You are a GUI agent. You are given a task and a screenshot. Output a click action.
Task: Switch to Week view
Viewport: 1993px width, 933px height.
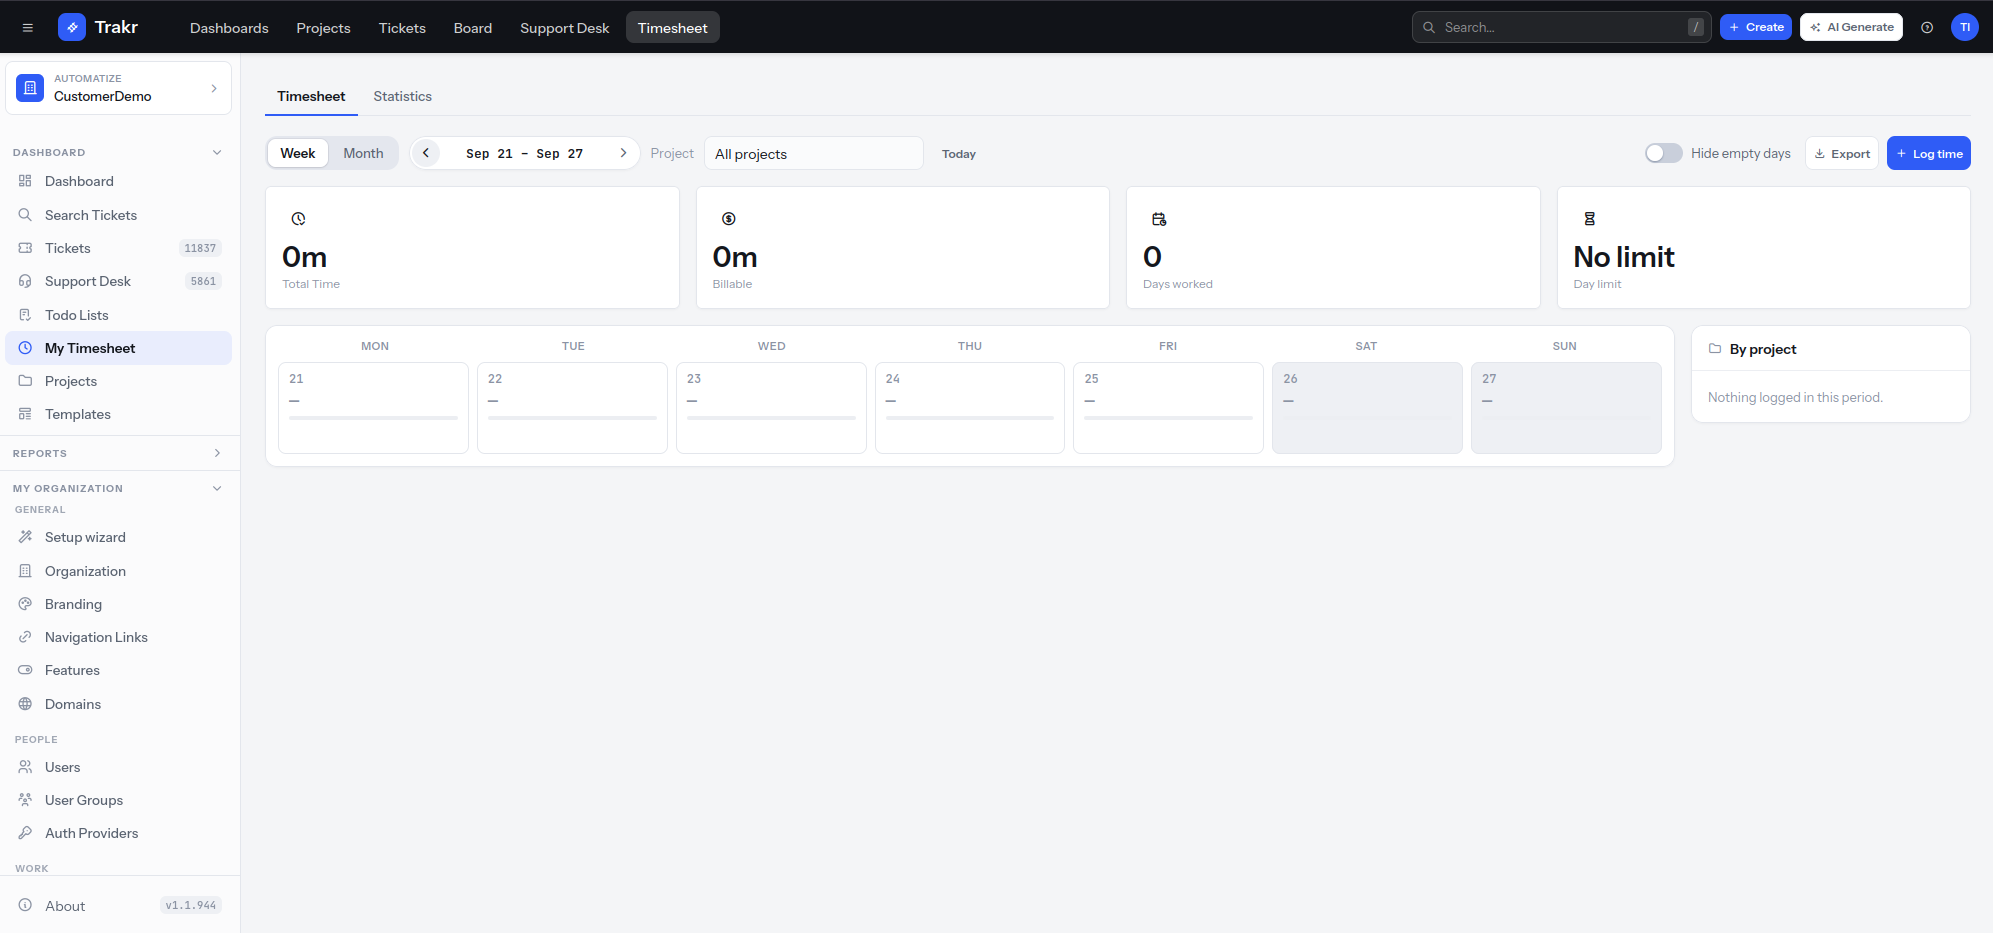click(x=298, y=153)
